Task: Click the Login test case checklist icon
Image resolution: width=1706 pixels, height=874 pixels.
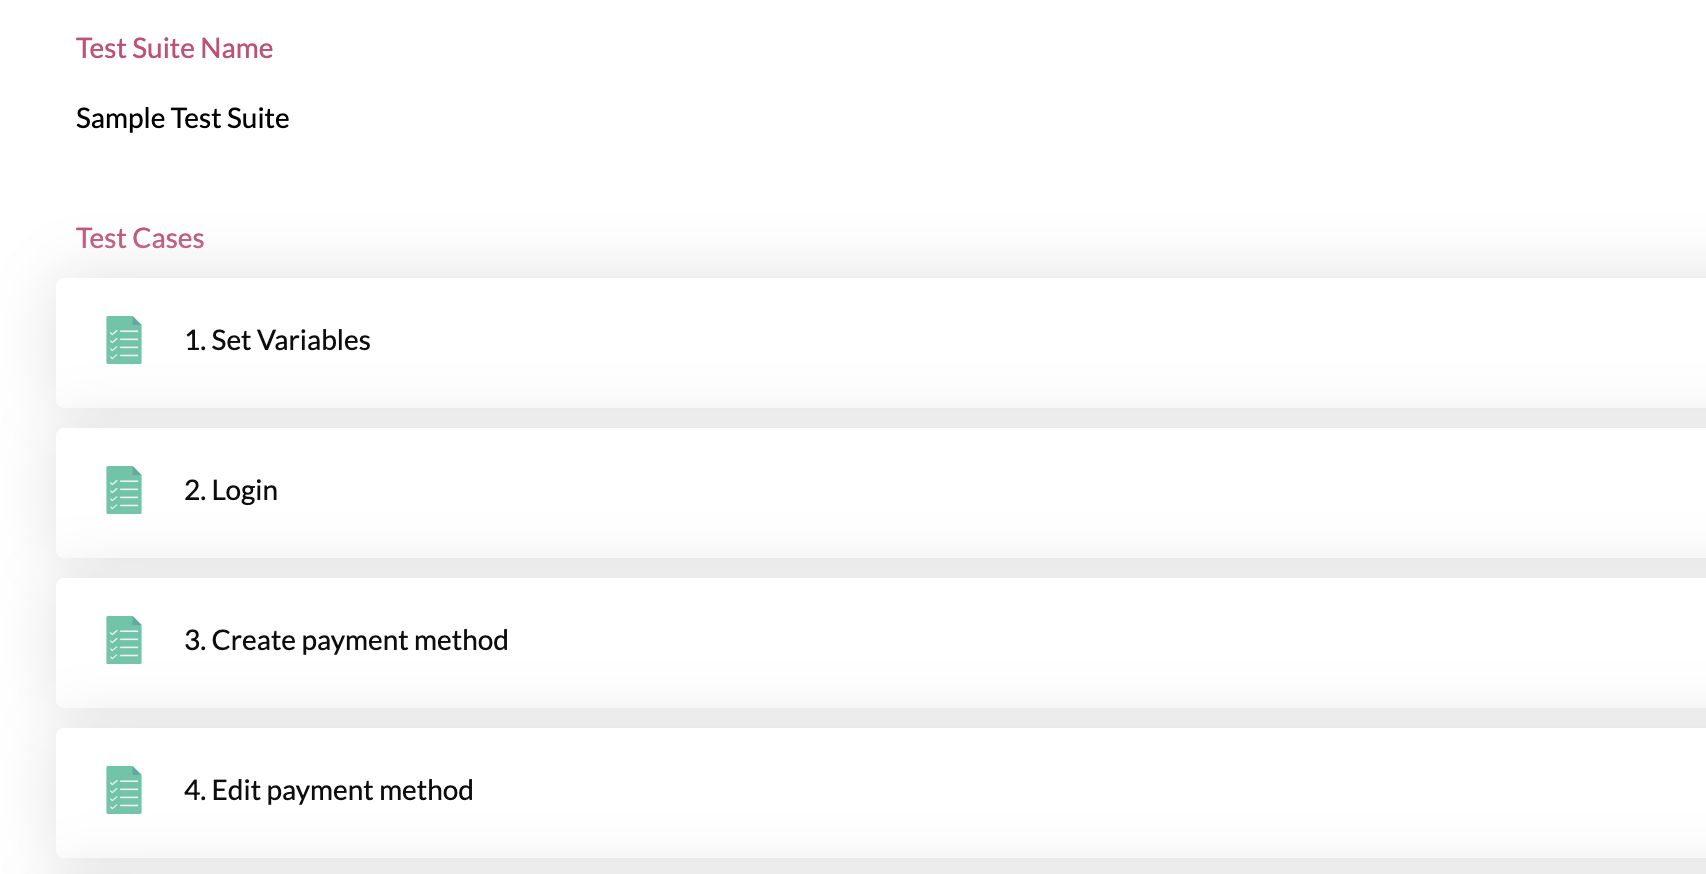Action: click(x=124, y=490)
